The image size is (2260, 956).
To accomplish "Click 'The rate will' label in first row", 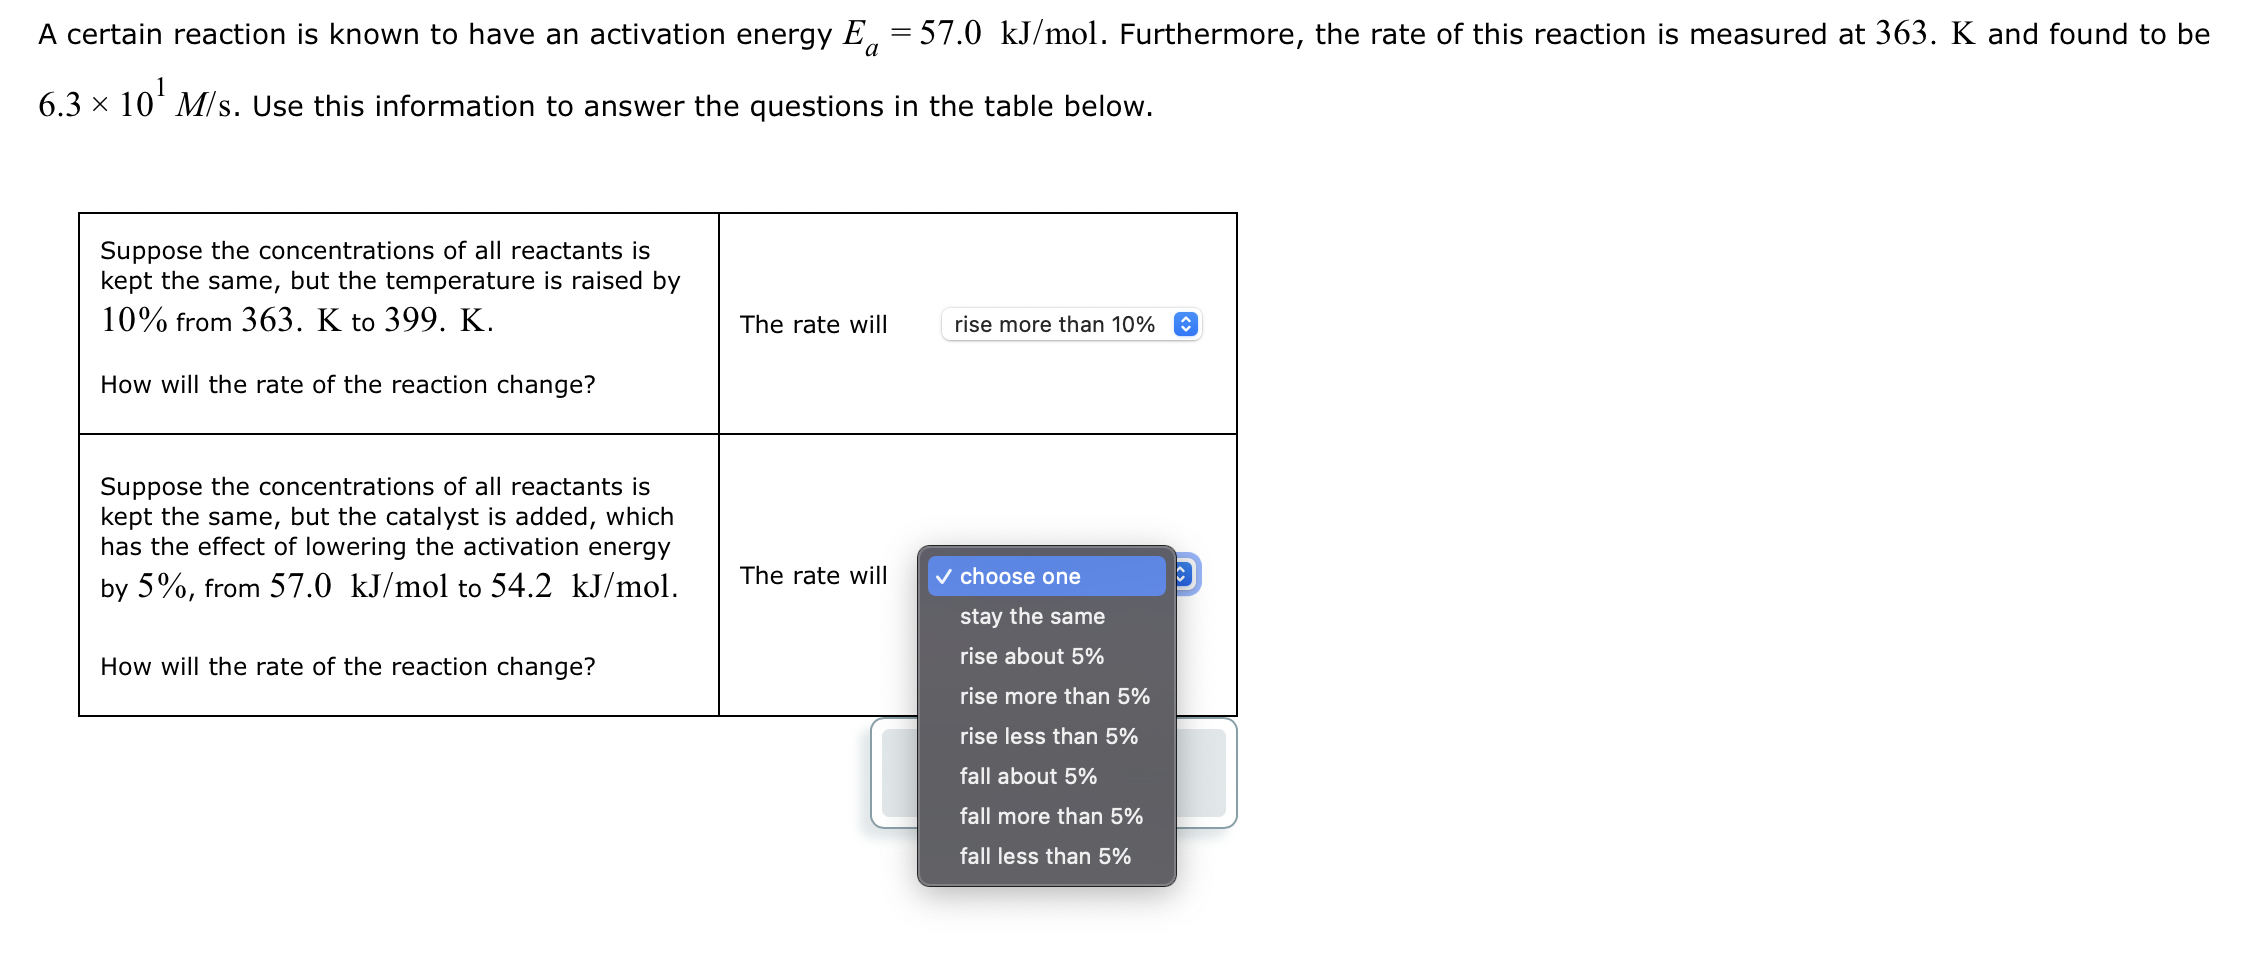I will [813, 324].
